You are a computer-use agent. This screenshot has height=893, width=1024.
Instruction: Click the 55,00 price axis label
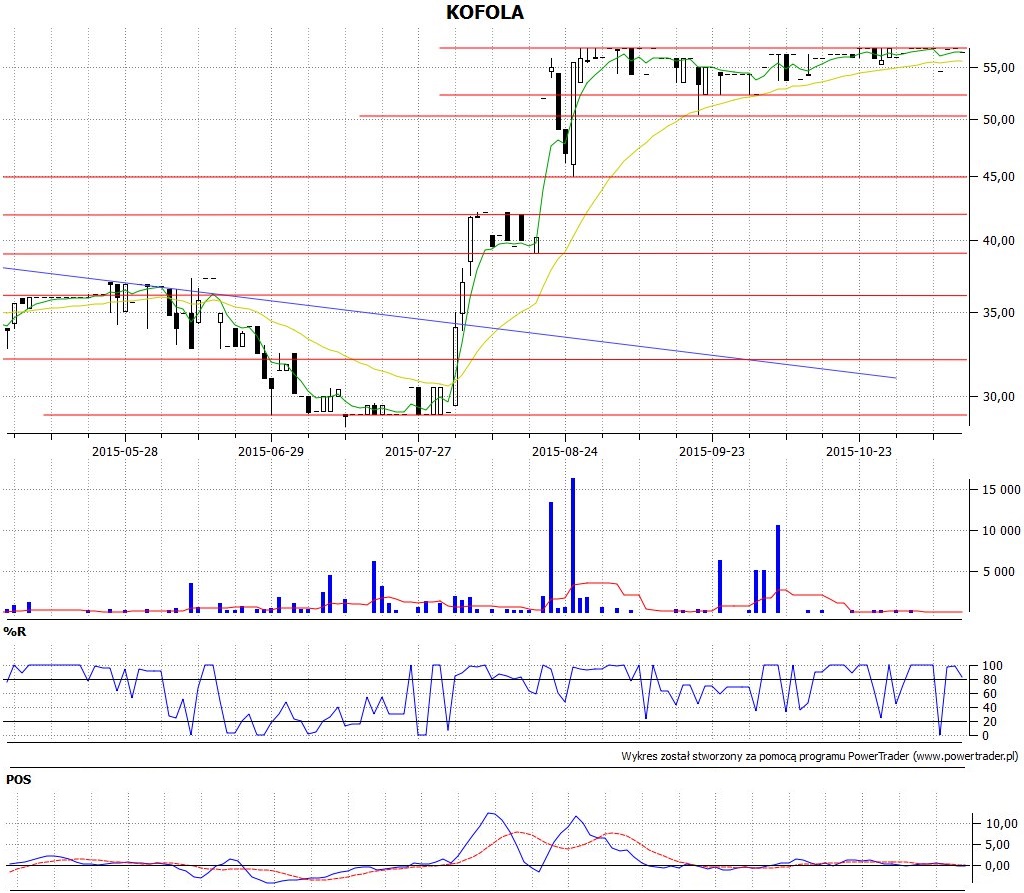click(x=999, y=67)
